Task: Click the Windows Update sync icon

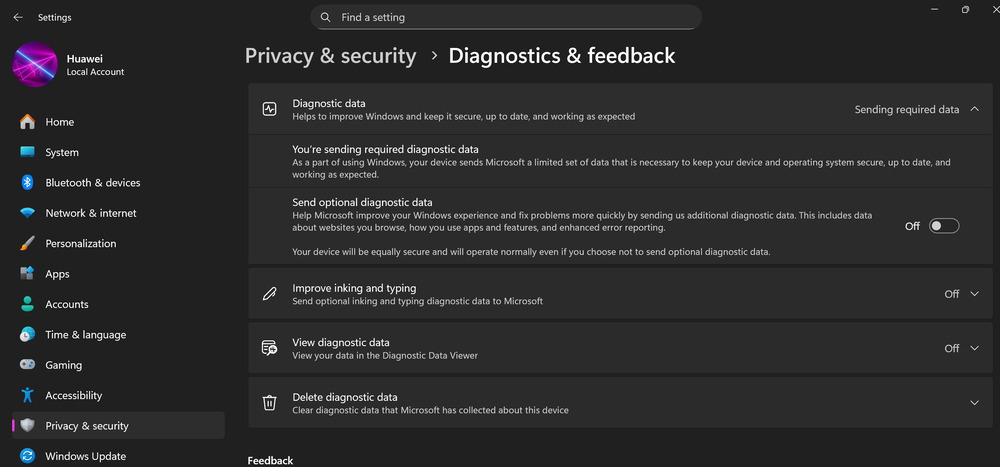Action: [27, 456]
